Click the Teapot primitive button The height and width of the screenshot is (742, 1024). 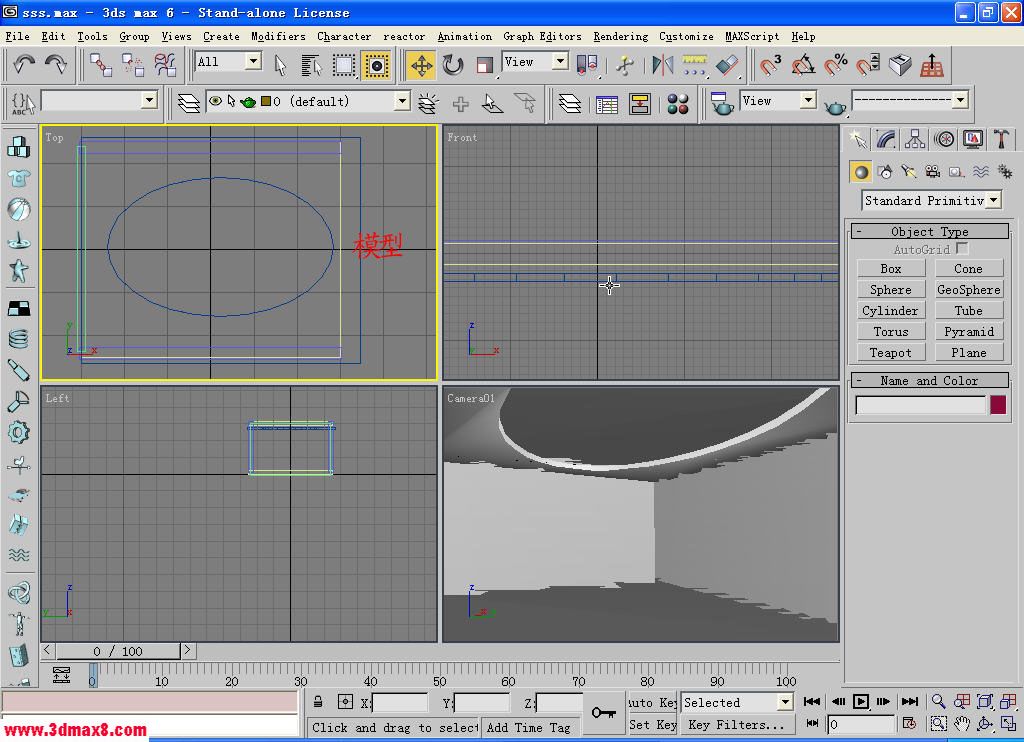pyautogui.click(x=890, y=352)
